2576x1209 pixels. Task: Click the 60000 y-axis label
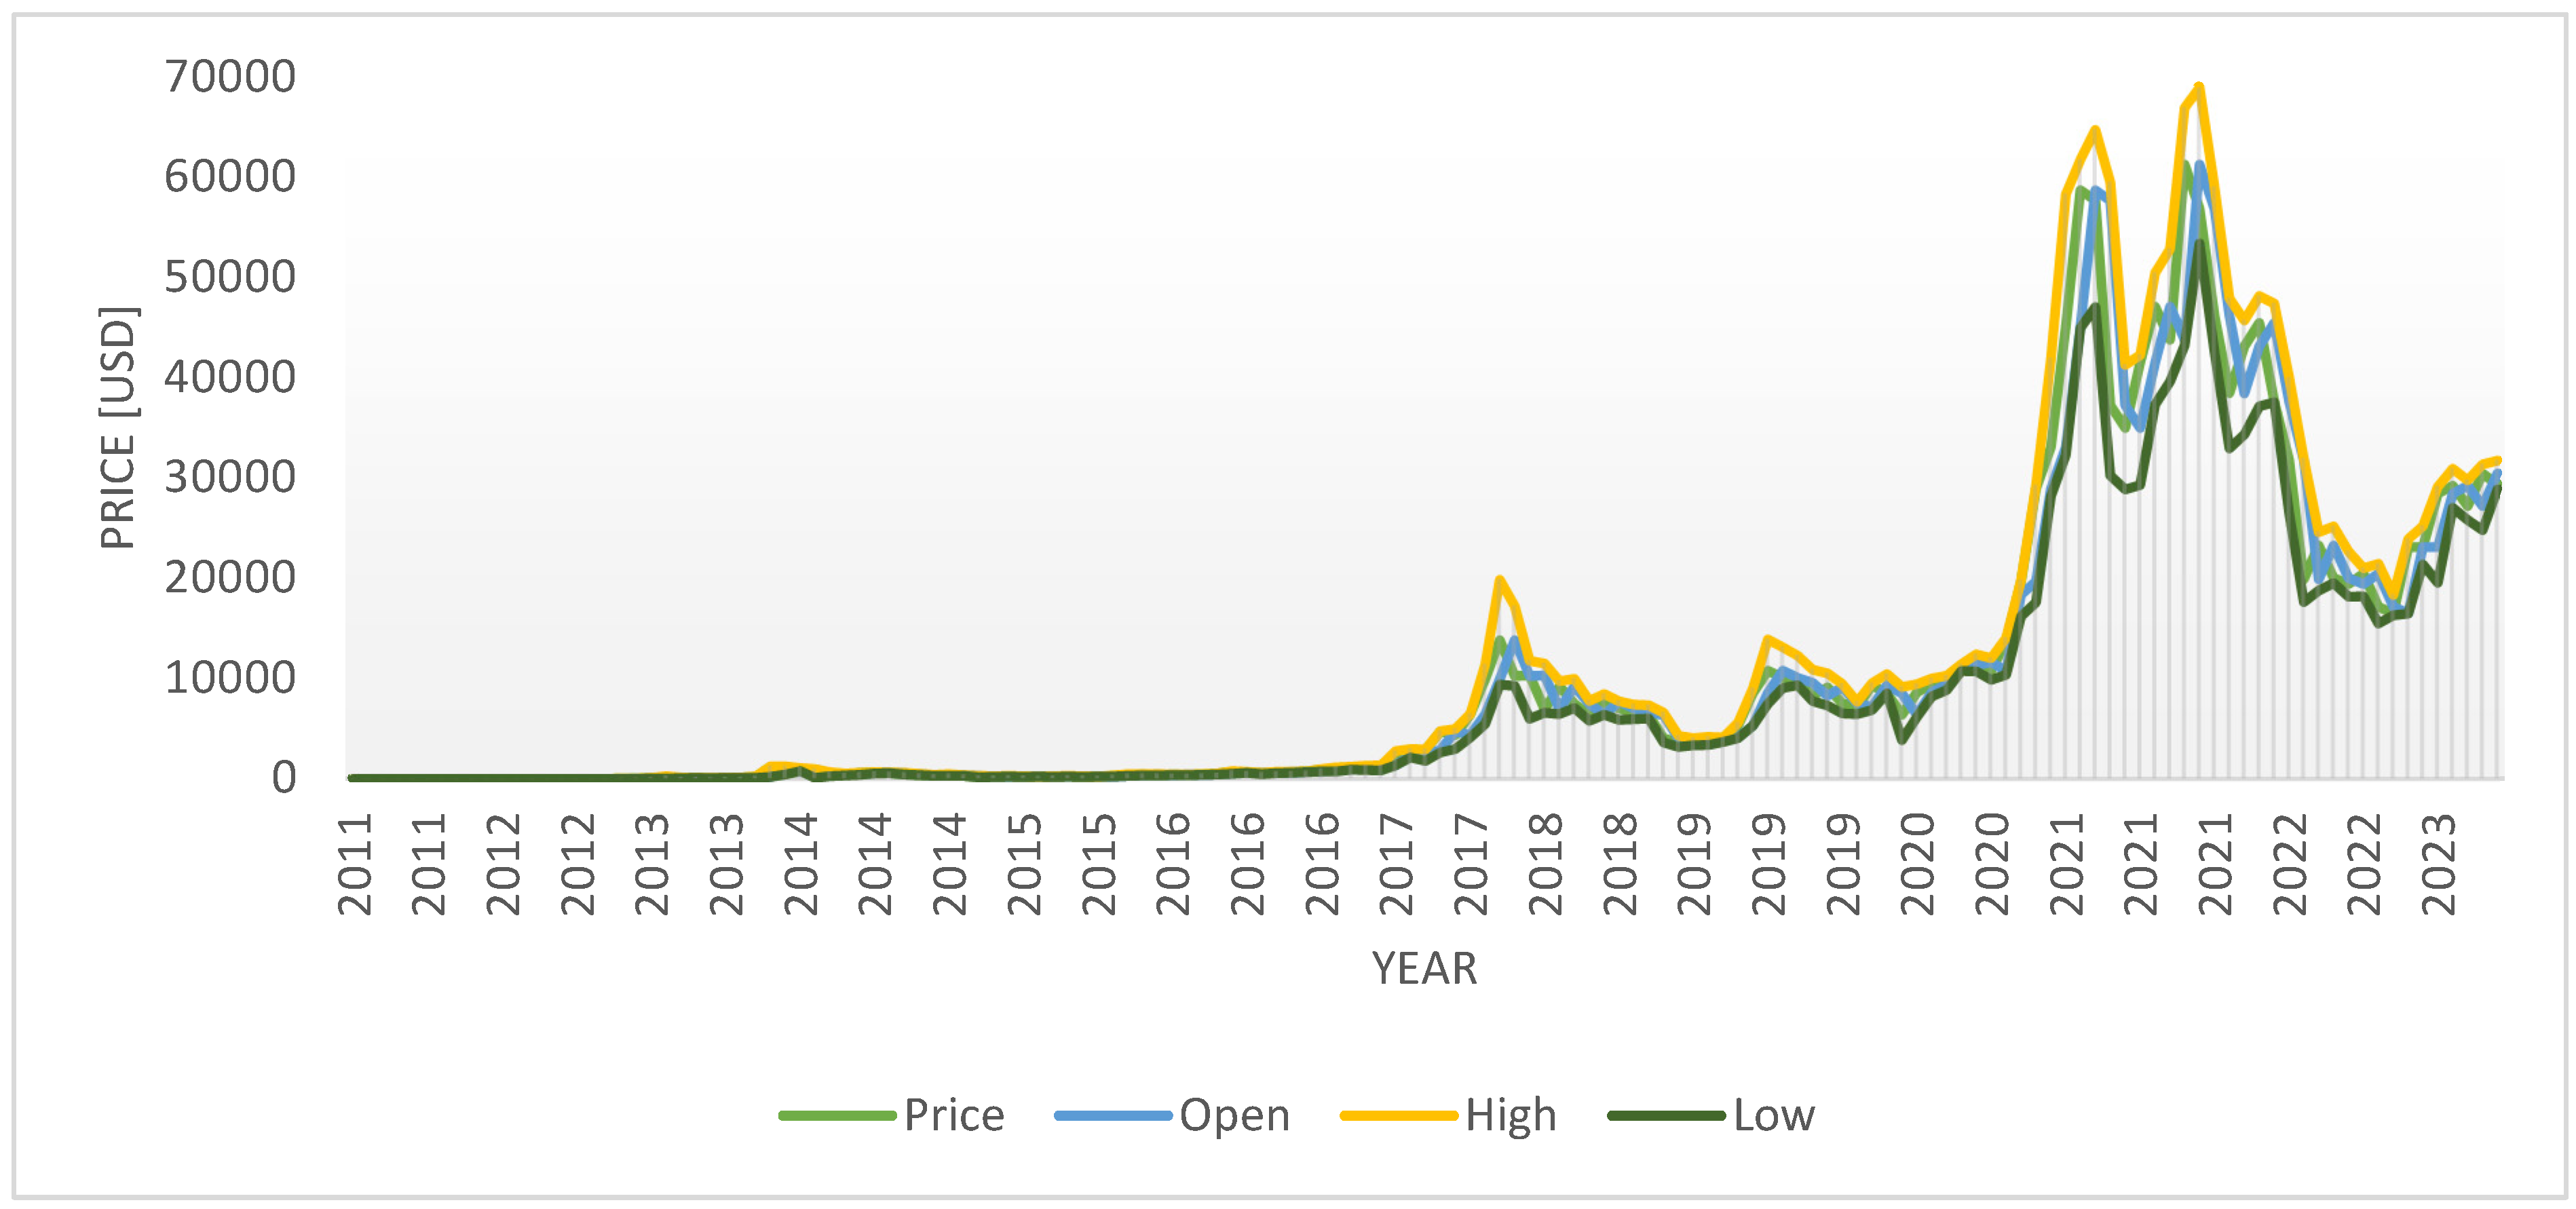click(230, 177)
